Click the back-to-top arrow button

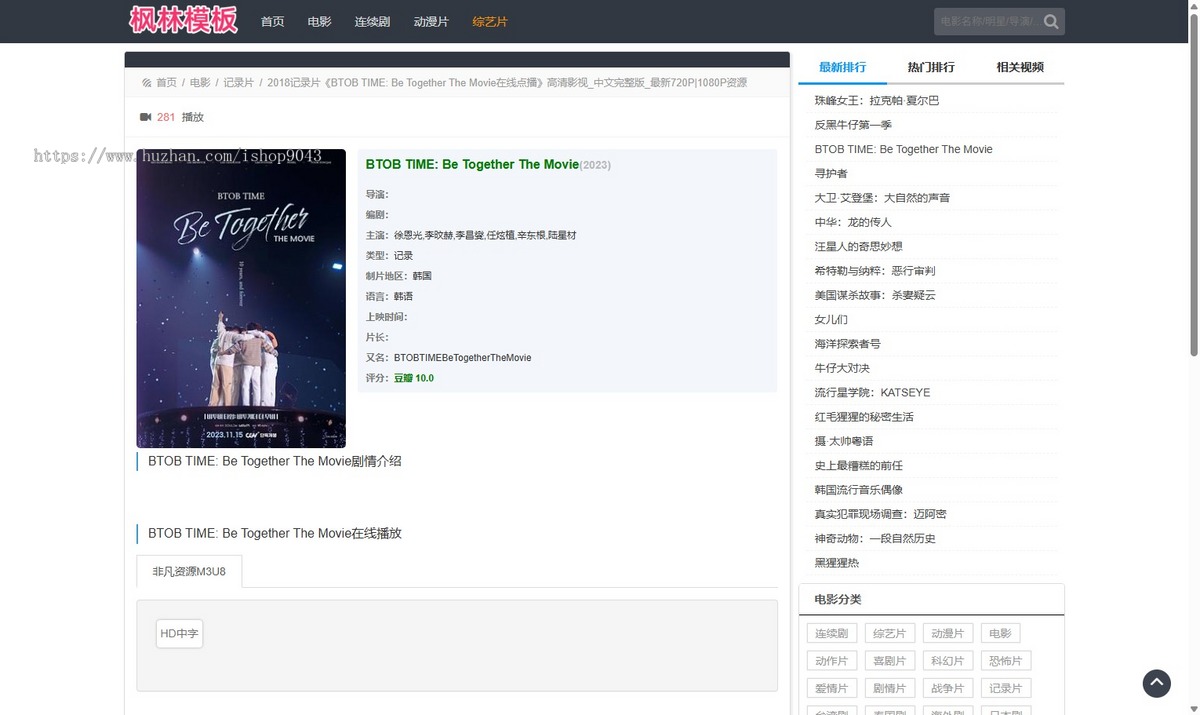point(1157,683)
